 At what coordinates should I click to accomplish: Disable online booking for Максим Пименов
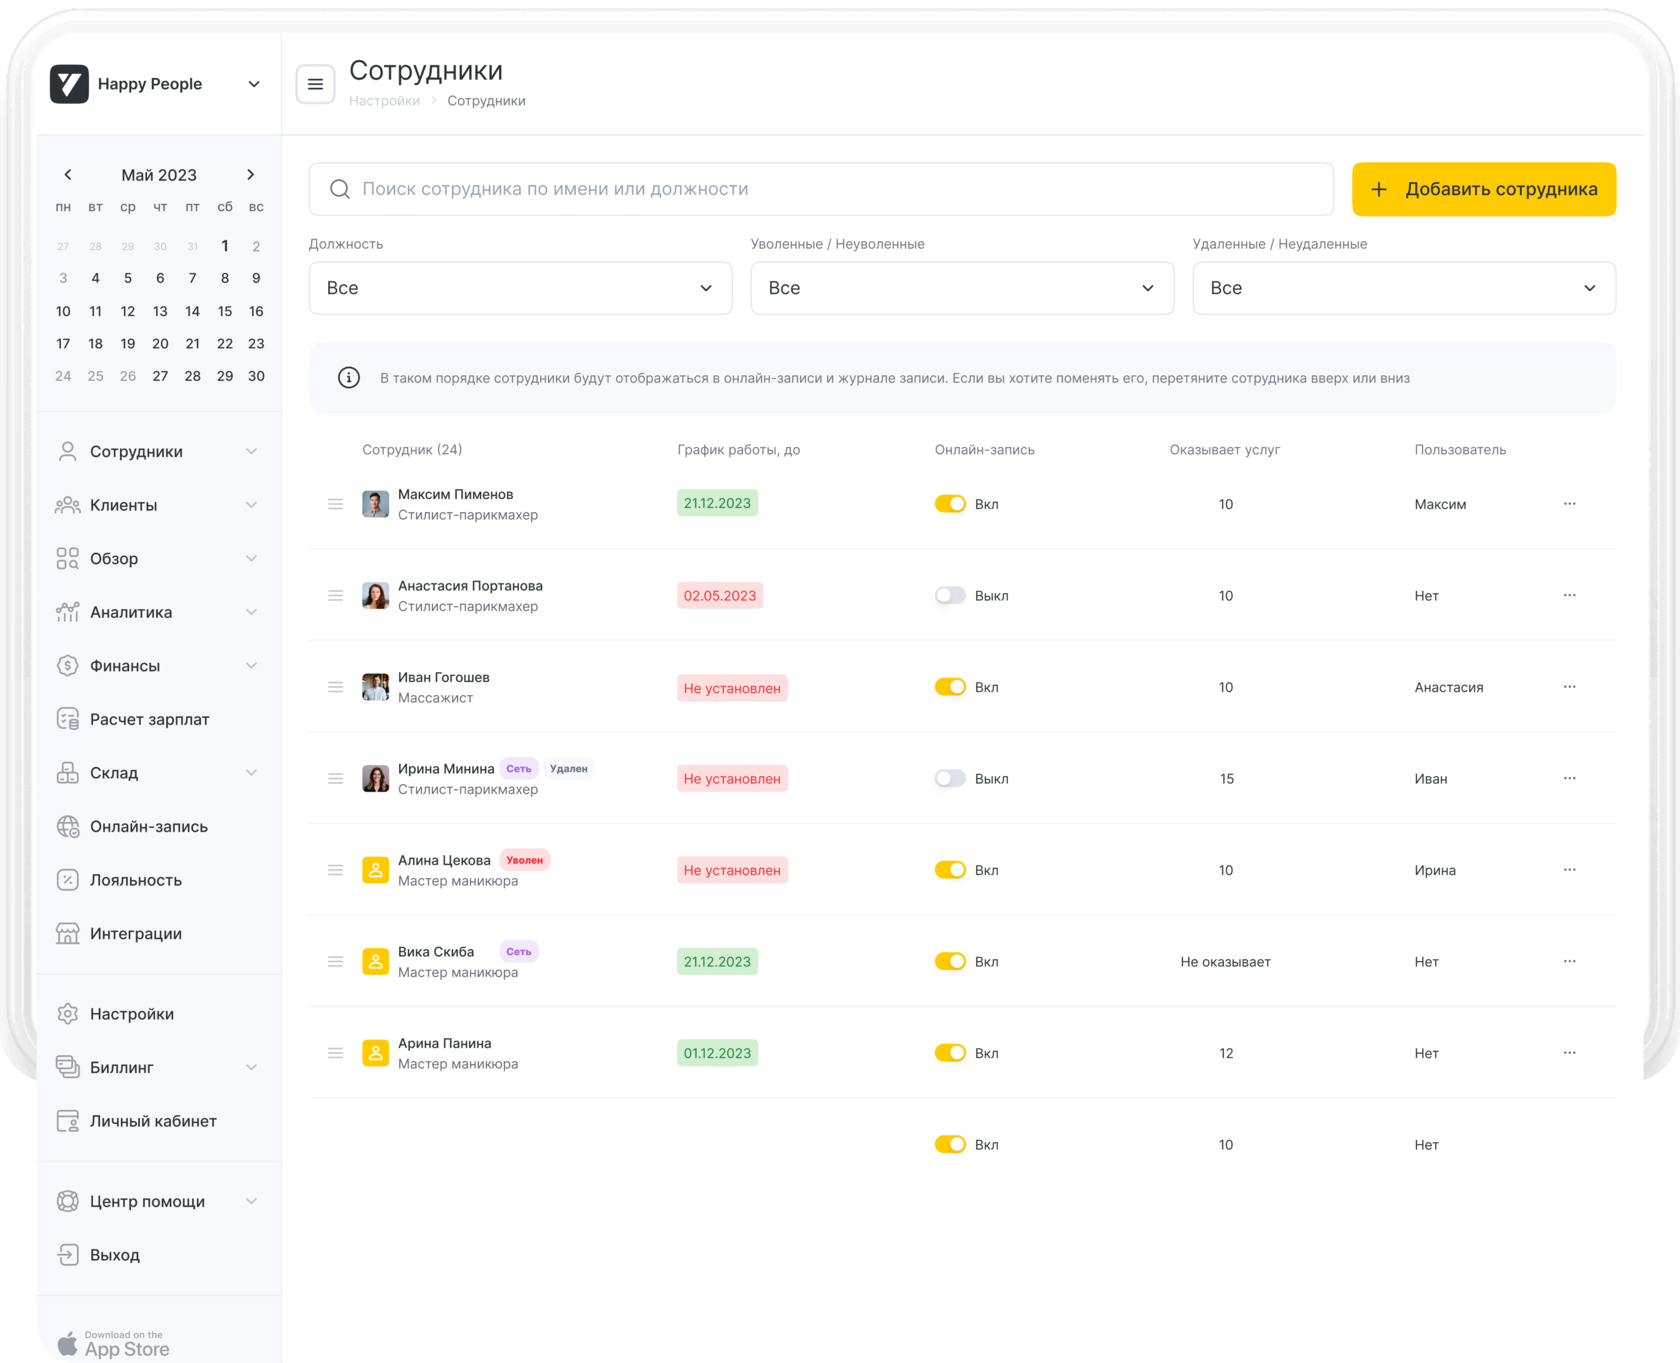coord(950,504)
